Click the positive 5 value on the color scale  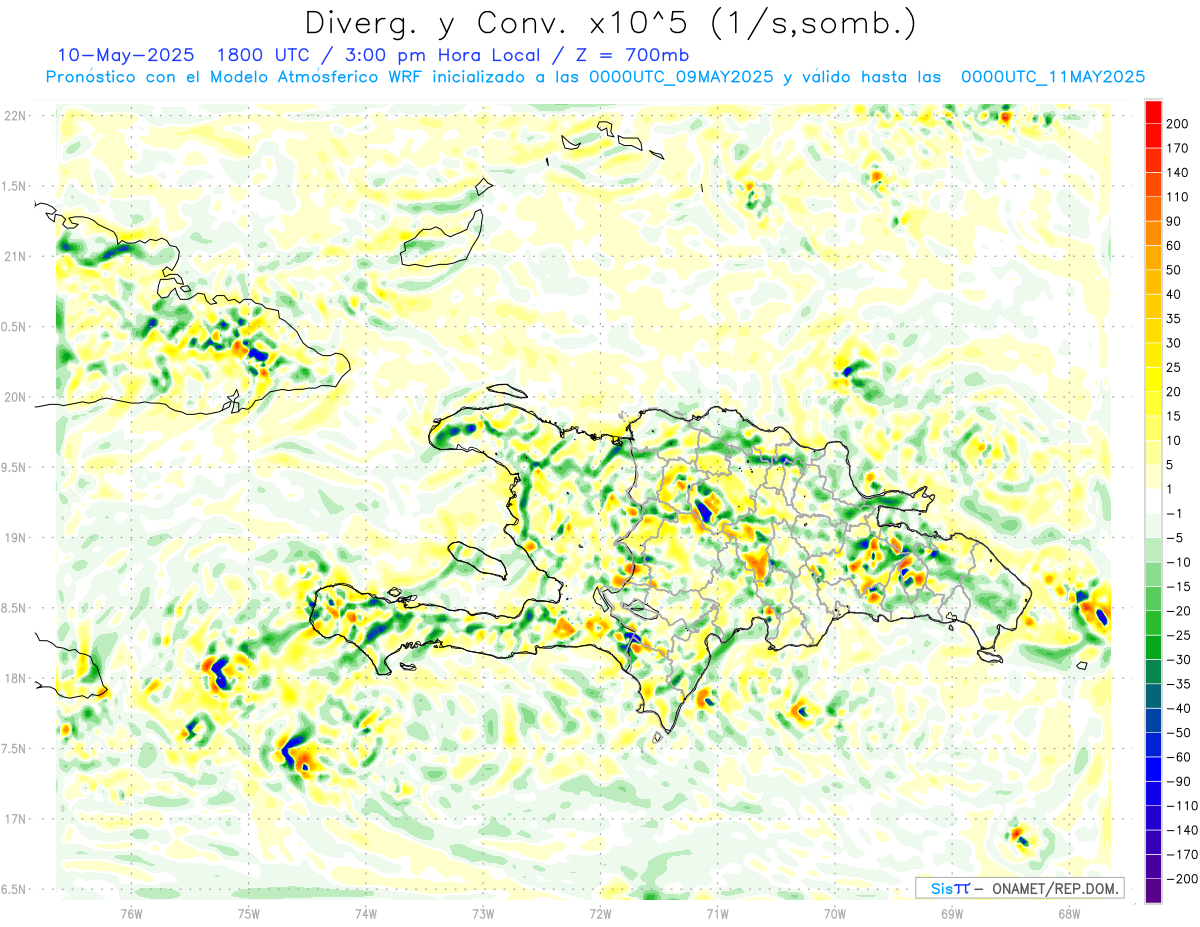point(1170,465)
